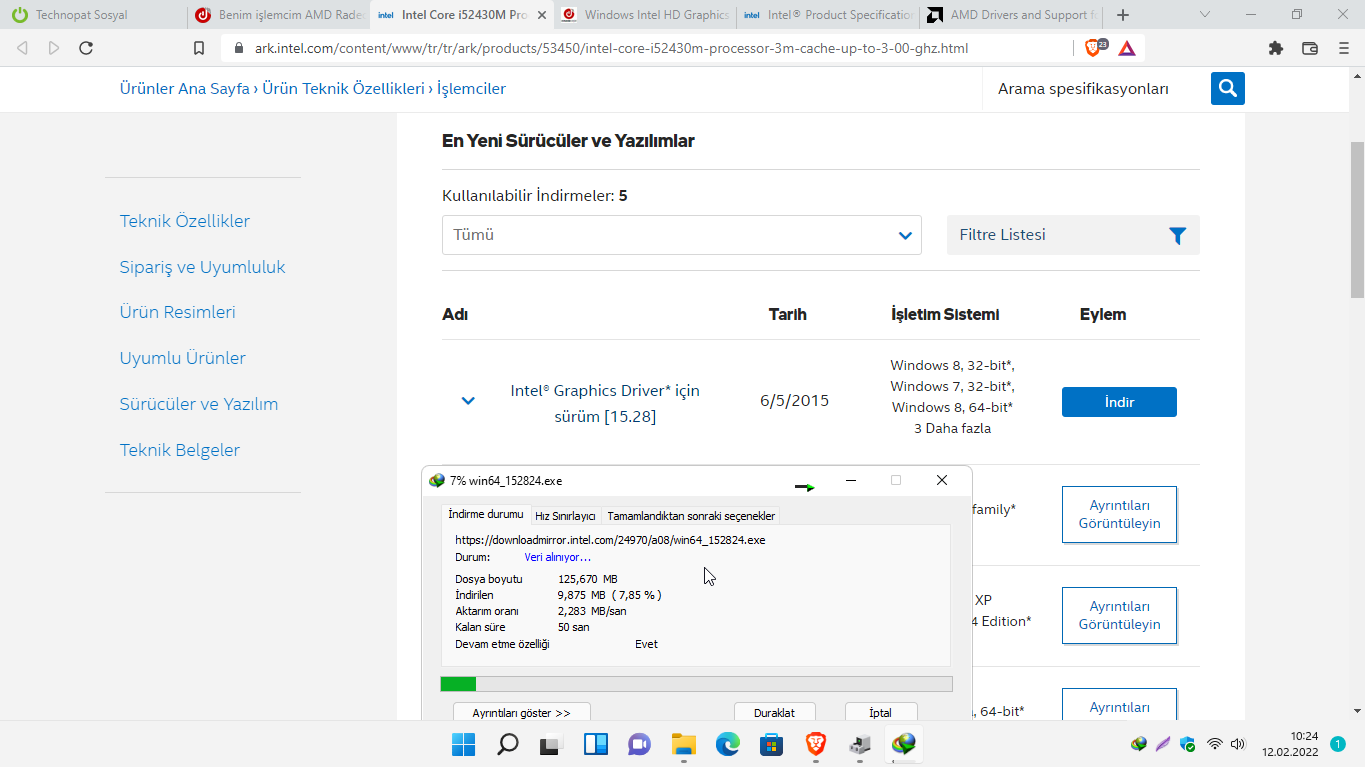This screenshot has height=767, width=1365.
Task: Switch to 'Benim işlemcim AMD Rade' tab
Action: [x=278, y=15]
